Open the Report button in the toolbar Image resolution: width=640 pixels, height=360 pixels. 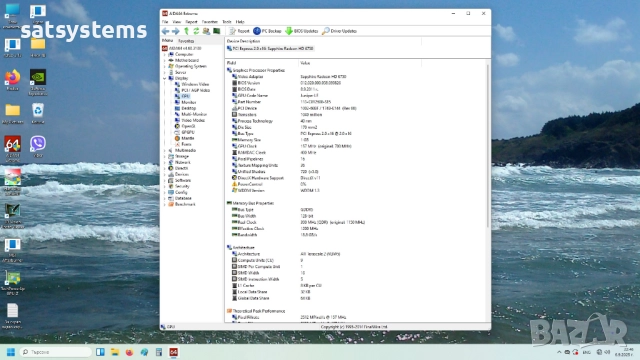239,31
